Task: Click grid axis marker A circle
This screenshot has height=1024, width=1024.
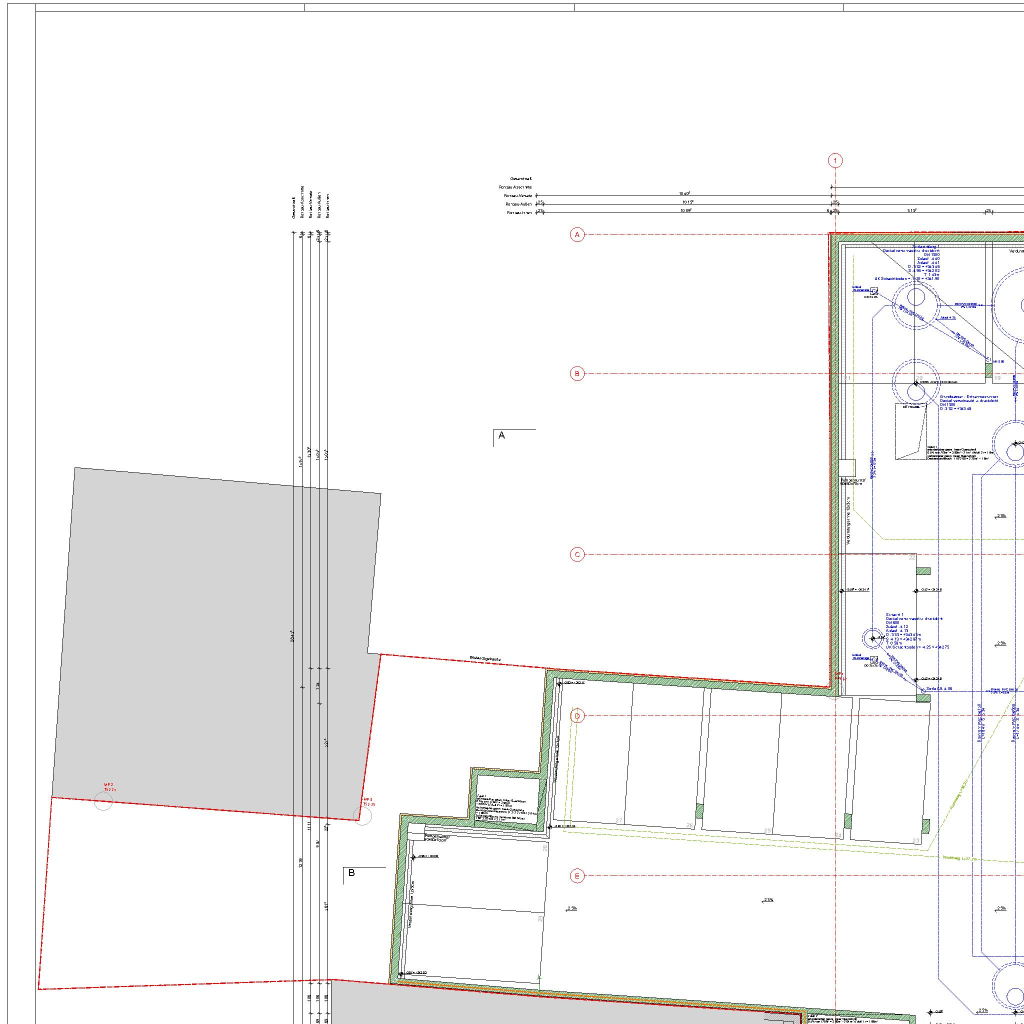Action: [577, 235]
